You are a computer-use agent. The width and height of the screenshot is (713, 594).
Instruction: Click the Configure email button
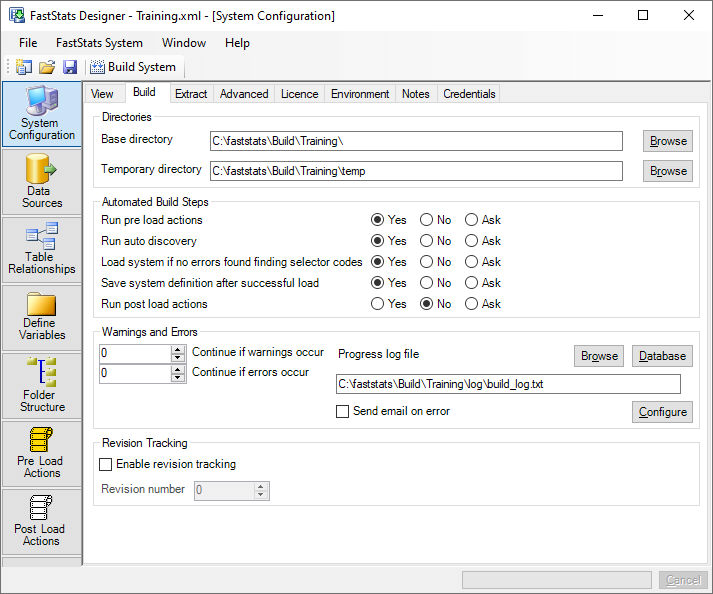coord(662,412)
